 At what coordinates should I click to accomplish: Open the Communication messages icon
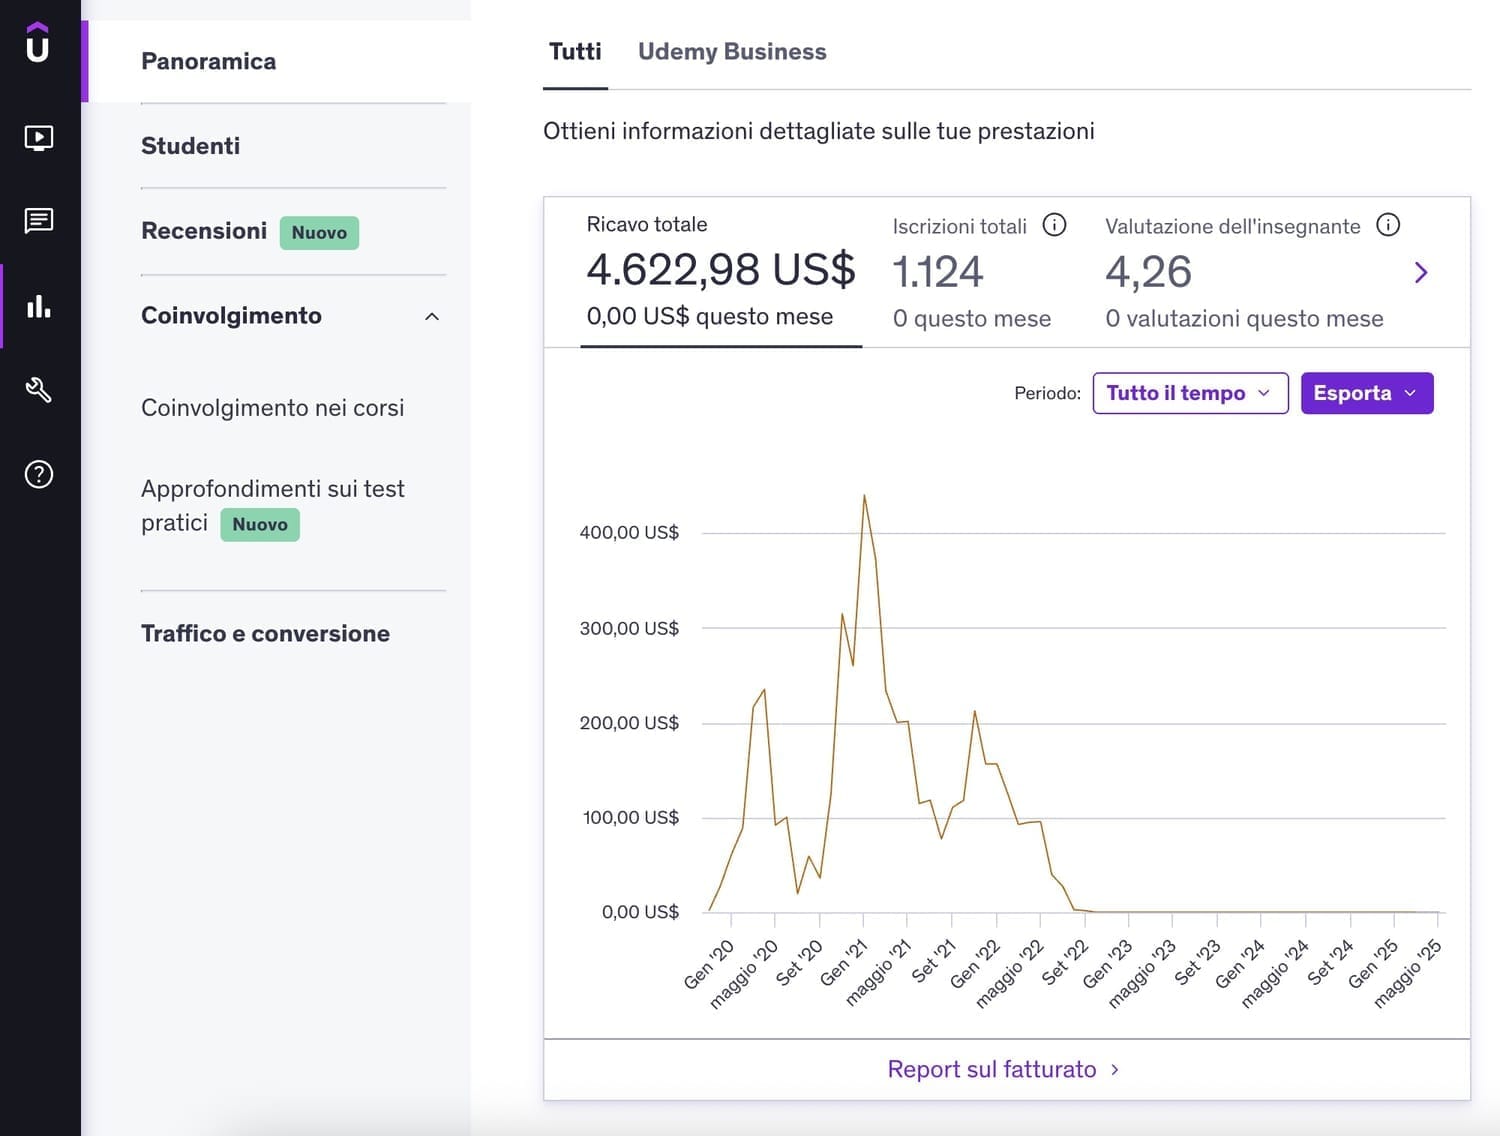click(38, 220)
